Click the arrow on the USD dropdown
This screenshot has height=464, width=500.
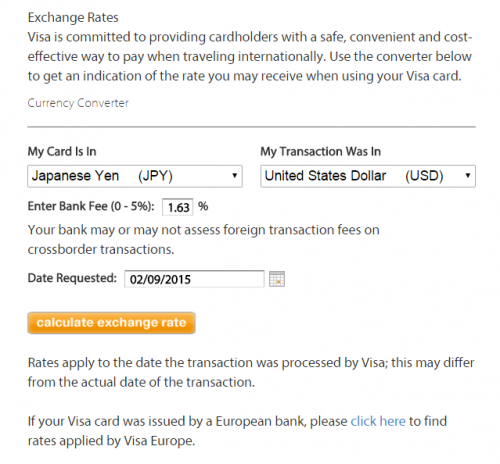tap(468, 176)
